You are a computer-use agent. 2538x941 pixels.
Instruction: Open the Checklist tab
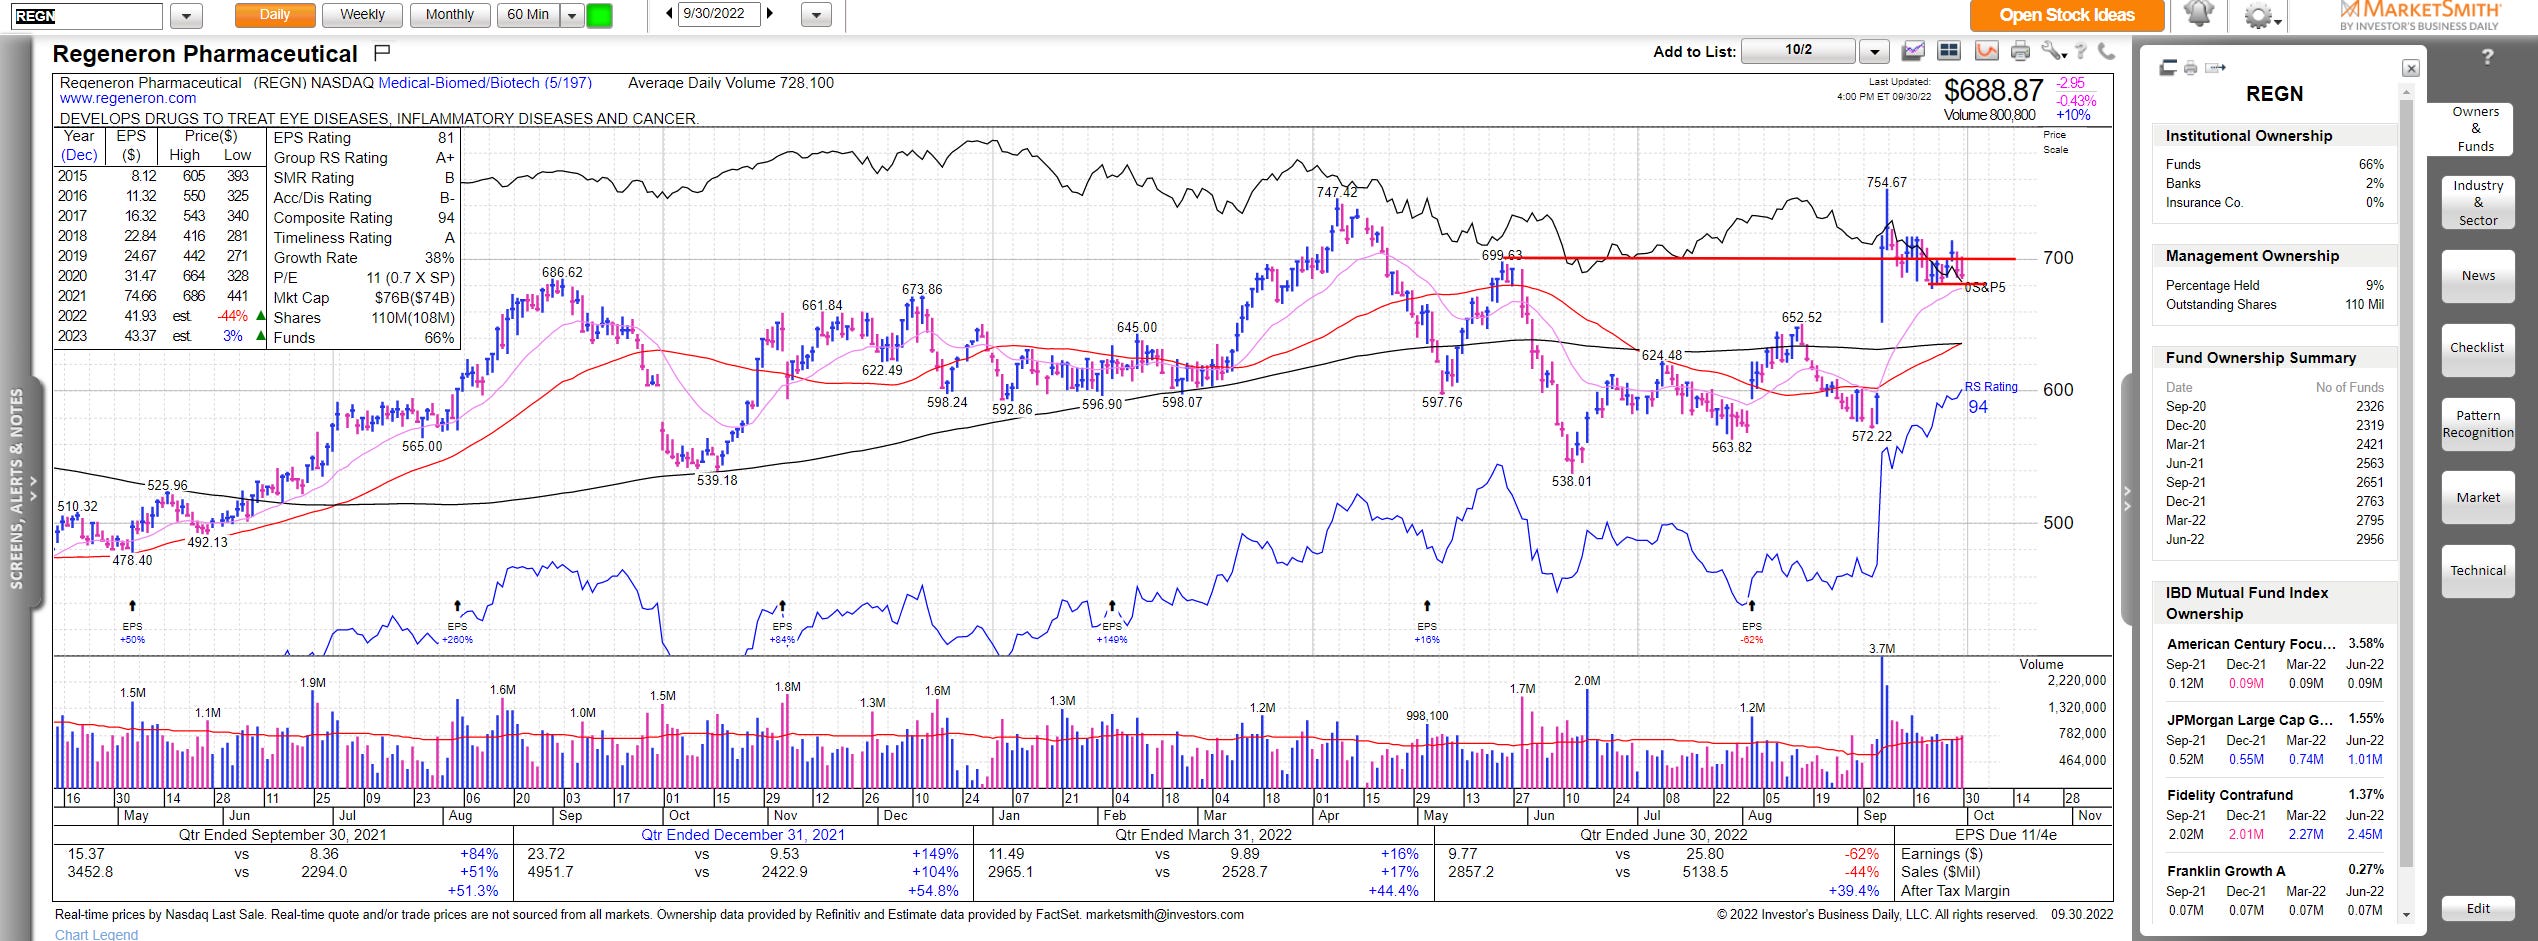coord(2477,348)
